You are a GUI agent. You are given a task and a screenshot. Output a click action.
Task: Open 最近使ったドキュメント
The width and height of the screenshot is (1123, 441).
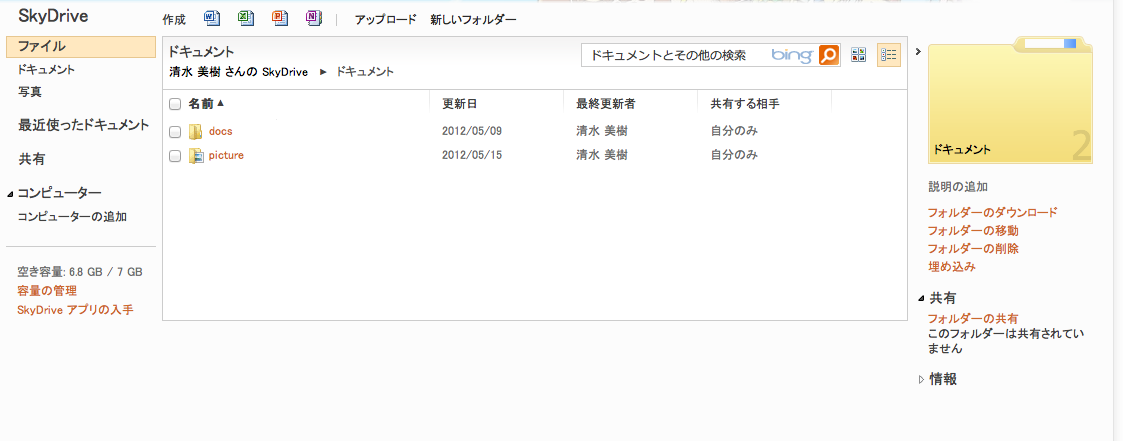(x=84, y=125)
